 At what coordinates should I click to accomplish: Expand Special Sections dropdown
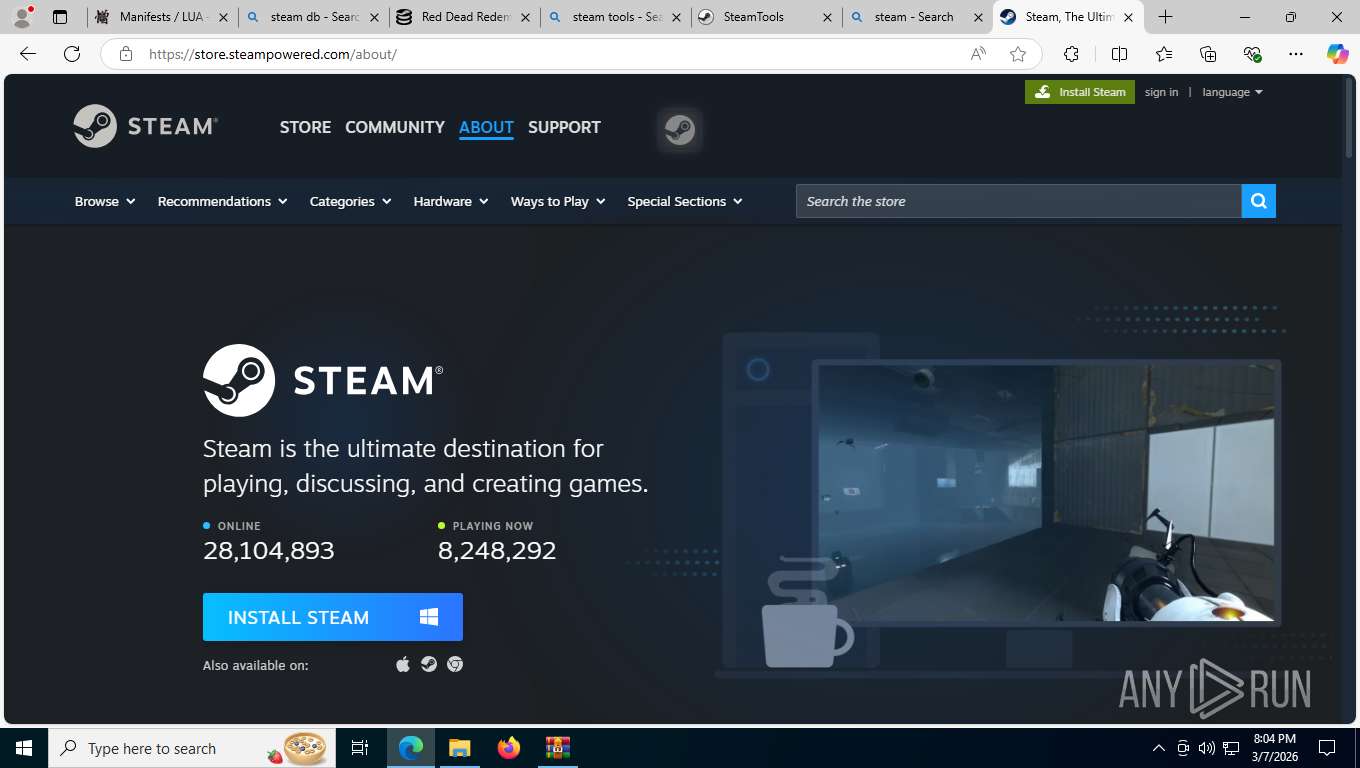tap(685, 201)
